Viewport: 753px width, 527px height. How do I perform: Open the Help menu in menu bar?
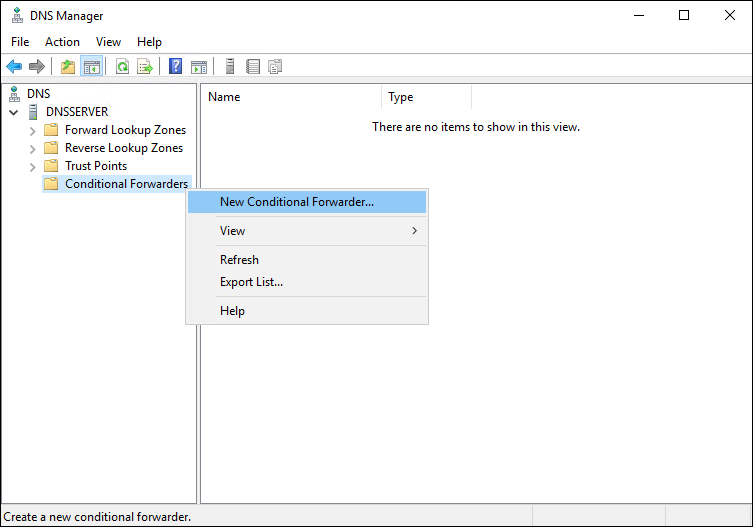[149, 42]
